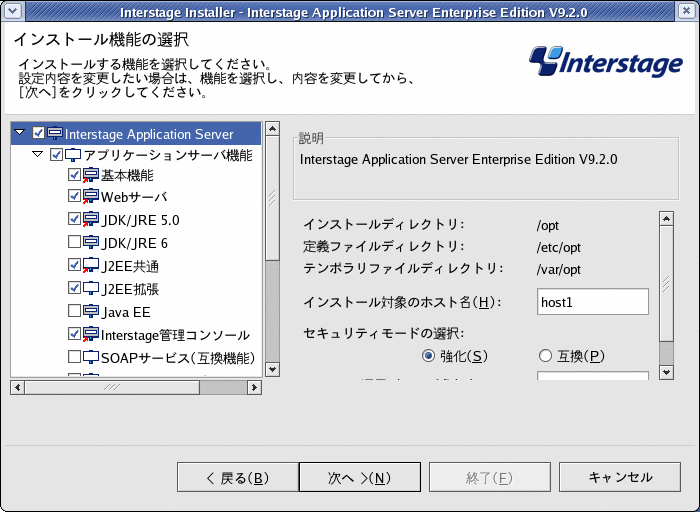Click the JDK/JRE 5.0 component icon
Screen dimensions: 700x512
pyautogui.click(x=91, y=219)
